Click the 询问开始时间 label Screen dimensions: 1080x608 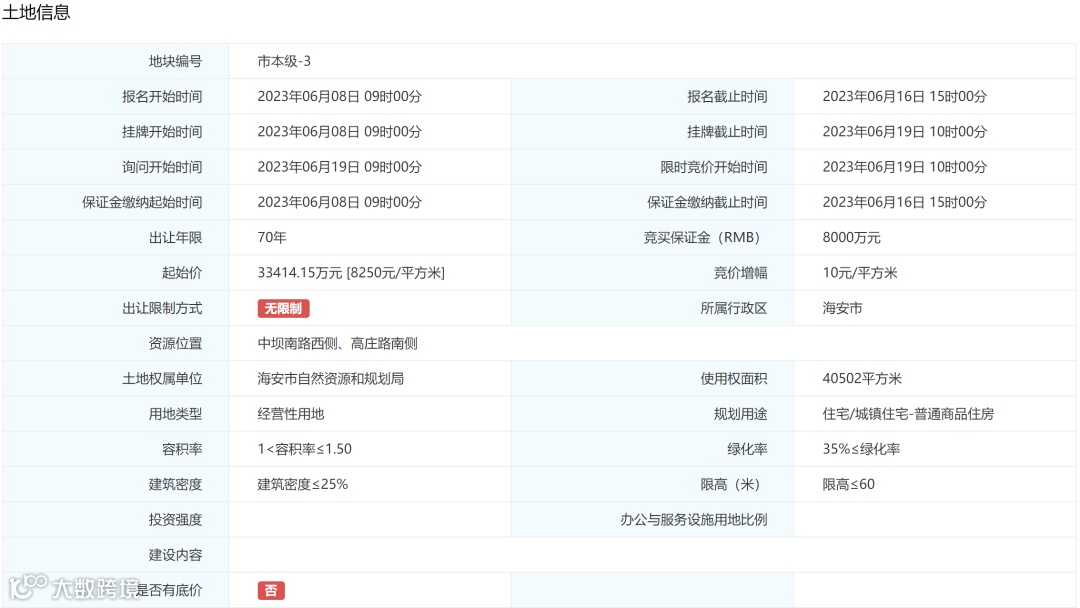[163, 167]
